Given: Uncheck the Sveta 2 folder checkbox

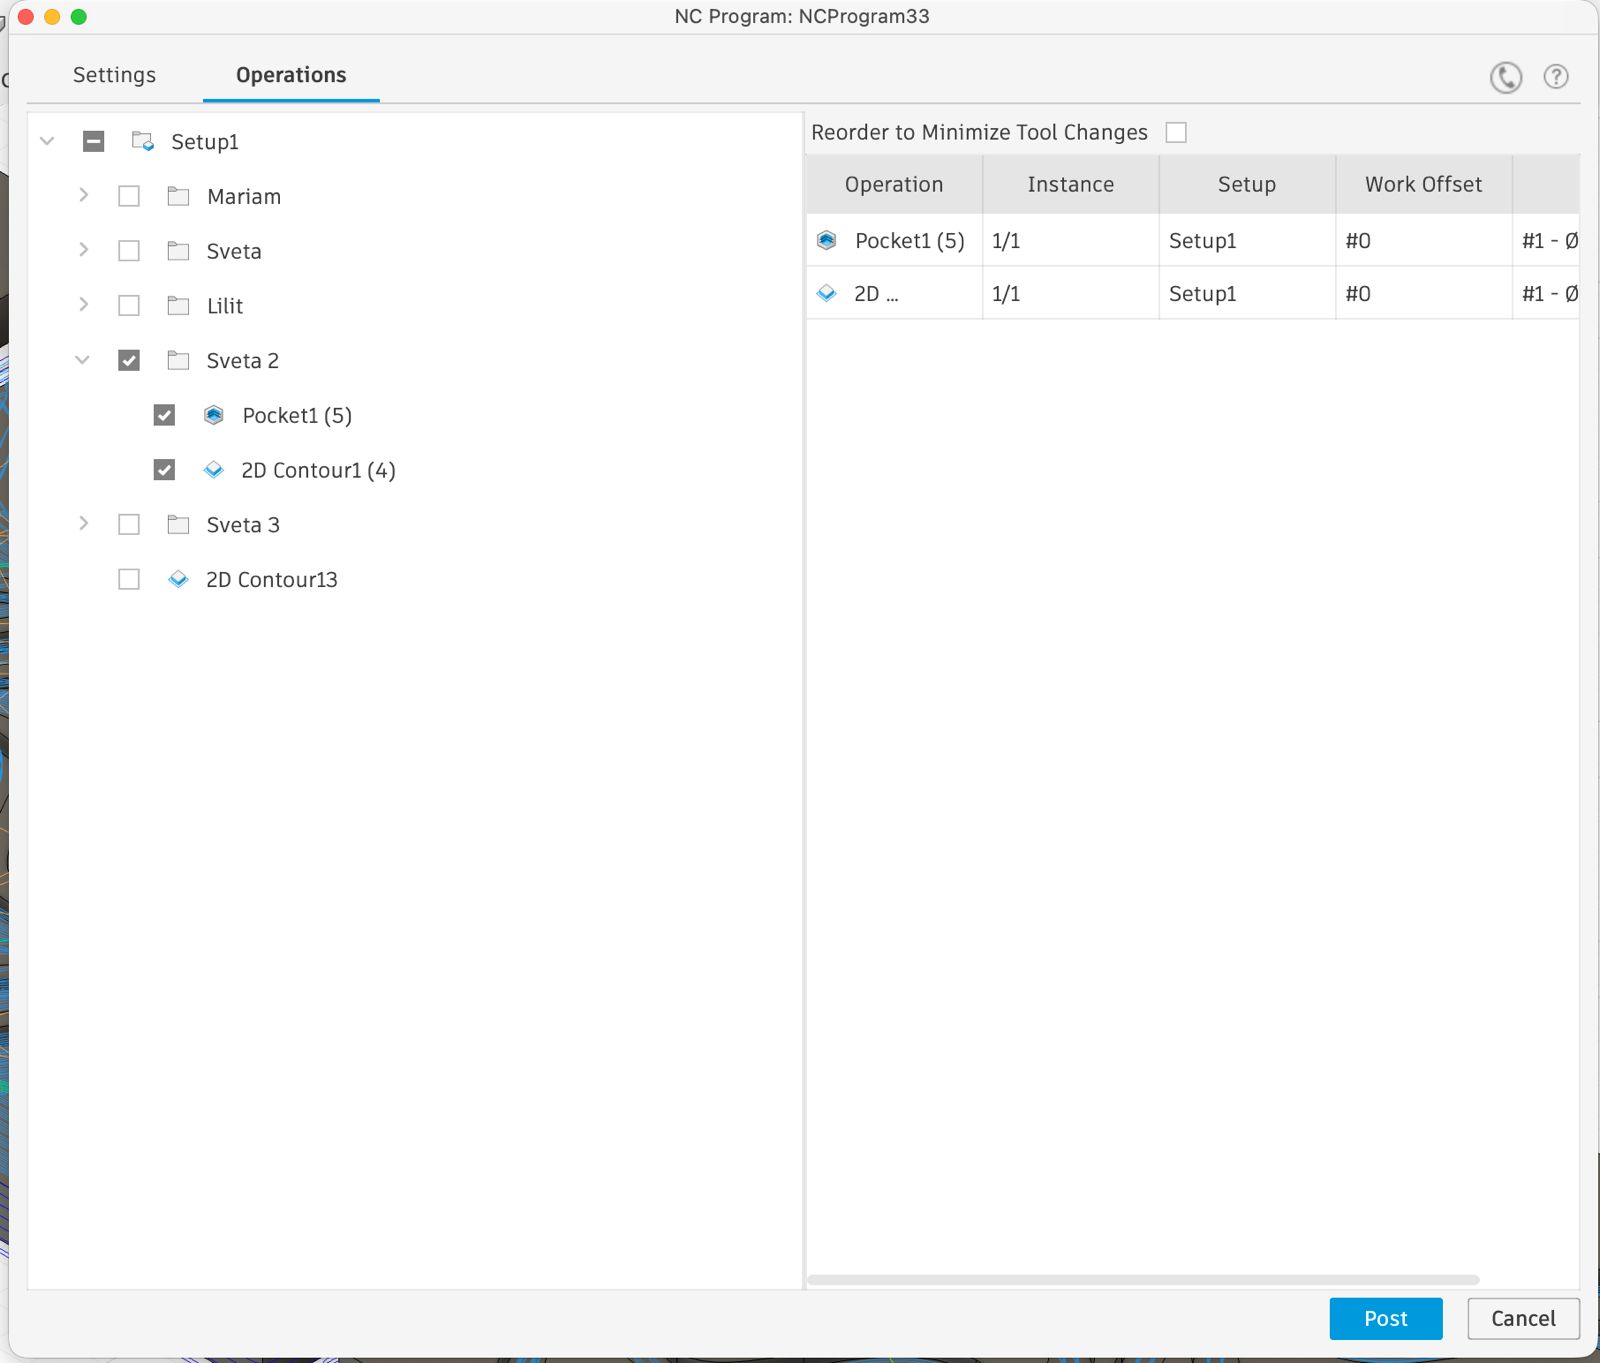Looking at the screenshot, I should (129, 361).
